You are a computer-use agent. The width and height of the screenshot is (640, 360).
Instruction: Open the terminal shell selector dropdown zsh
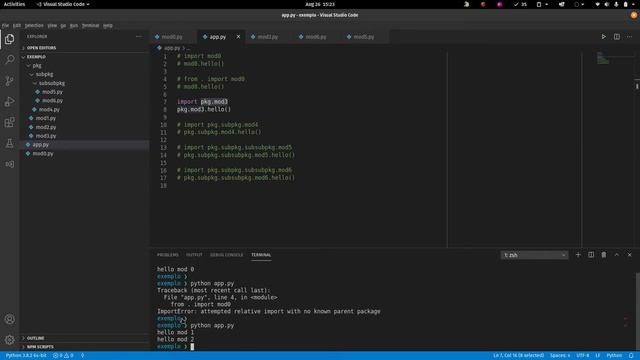coord(534,255)
